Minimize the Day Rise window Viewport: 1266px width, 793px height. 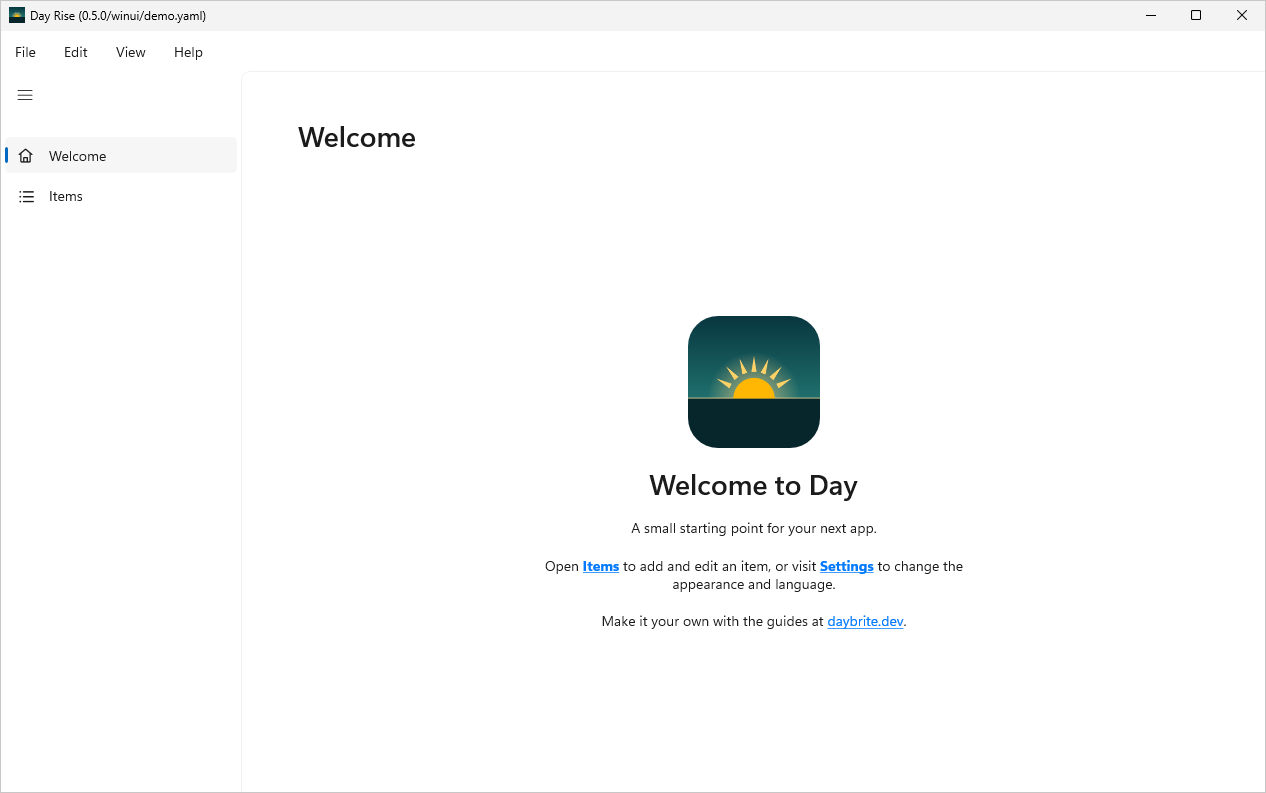pyautogui.click(x=1151, y=15)
